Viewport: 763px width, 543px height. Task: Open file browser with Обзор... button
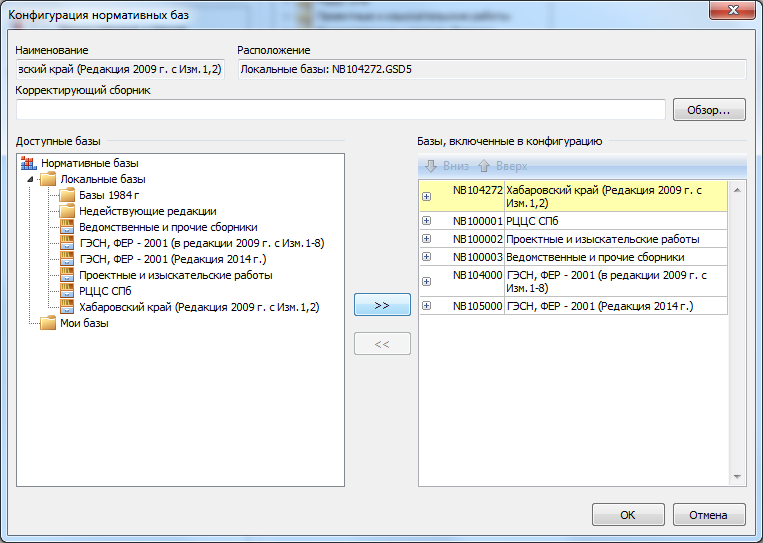[709, 110]
